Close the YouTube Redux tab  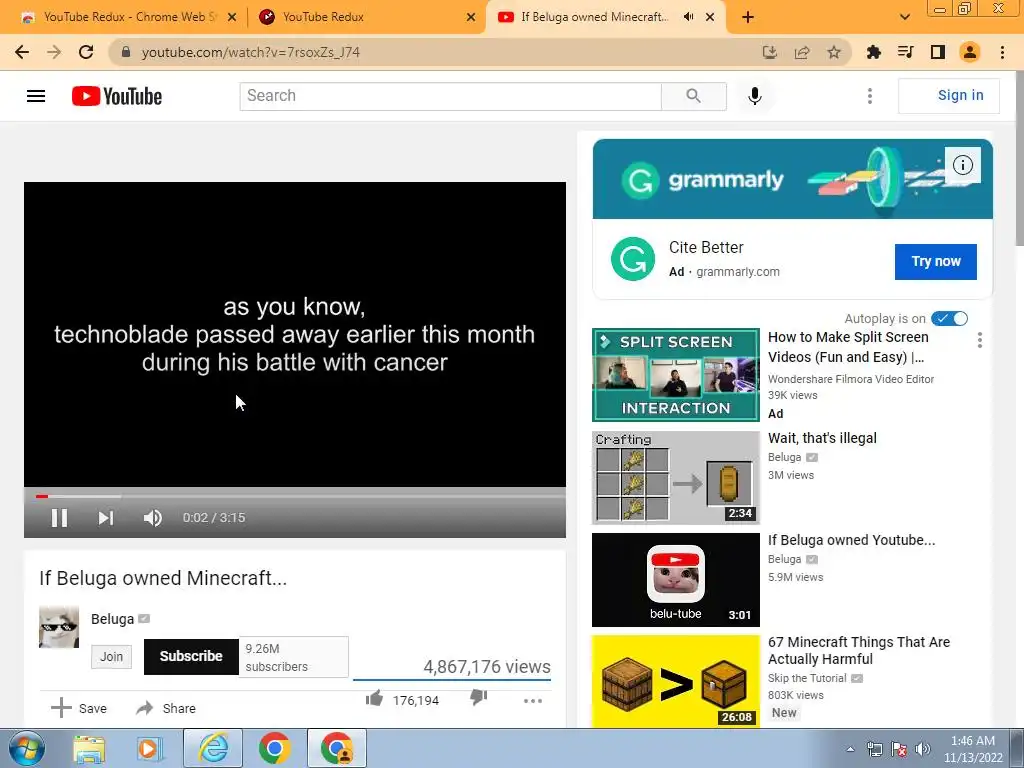[471, 17]
